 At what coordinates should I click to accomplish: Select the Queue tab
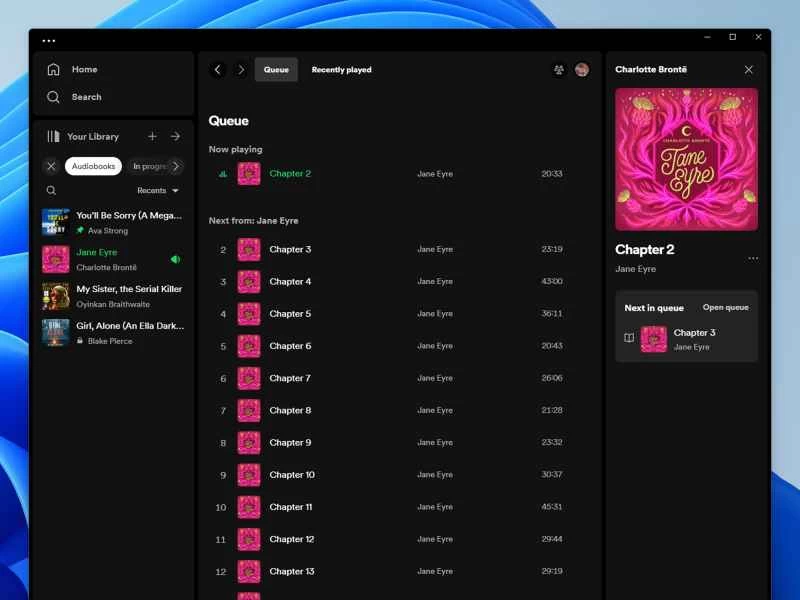click(x=276, y=70)
